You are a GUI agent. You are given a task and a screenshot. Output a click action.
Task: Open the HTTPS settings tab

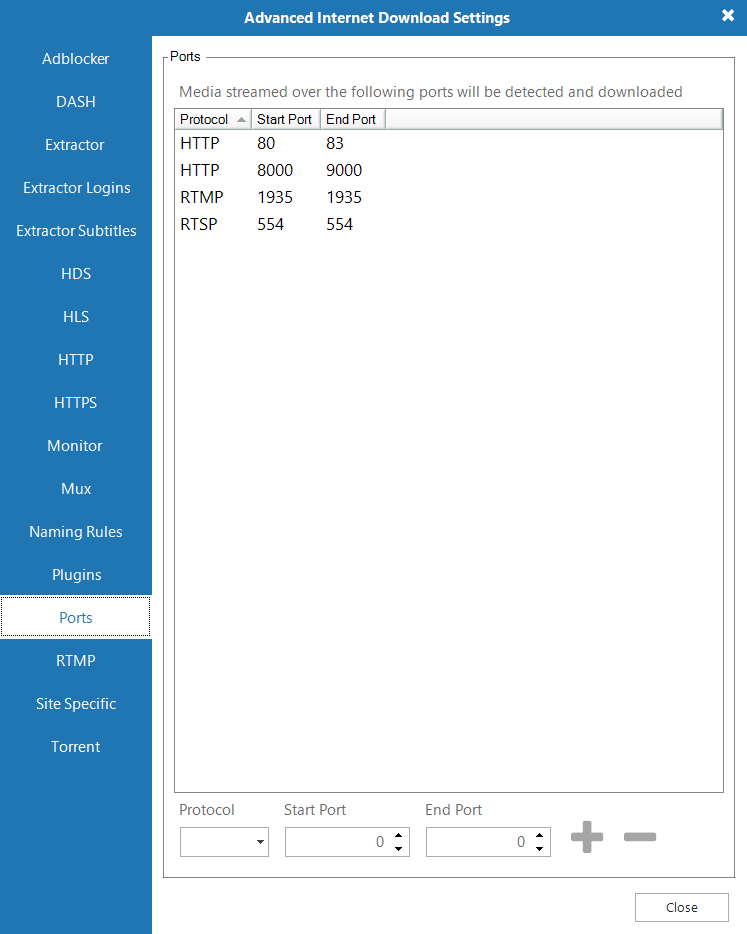(76, 403)
